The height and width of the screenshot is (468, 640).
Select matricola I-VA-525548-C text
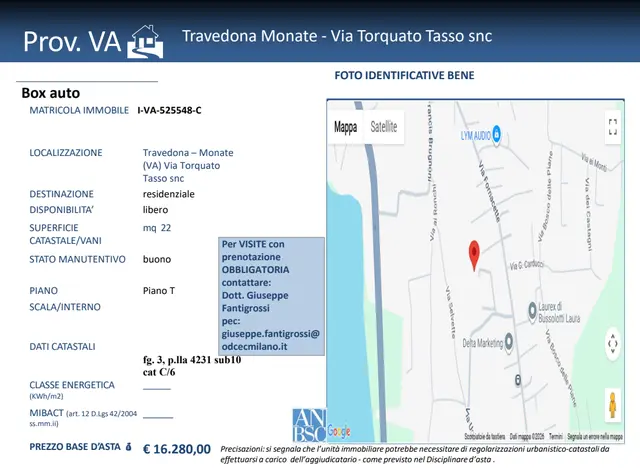[x=169, y=110]
